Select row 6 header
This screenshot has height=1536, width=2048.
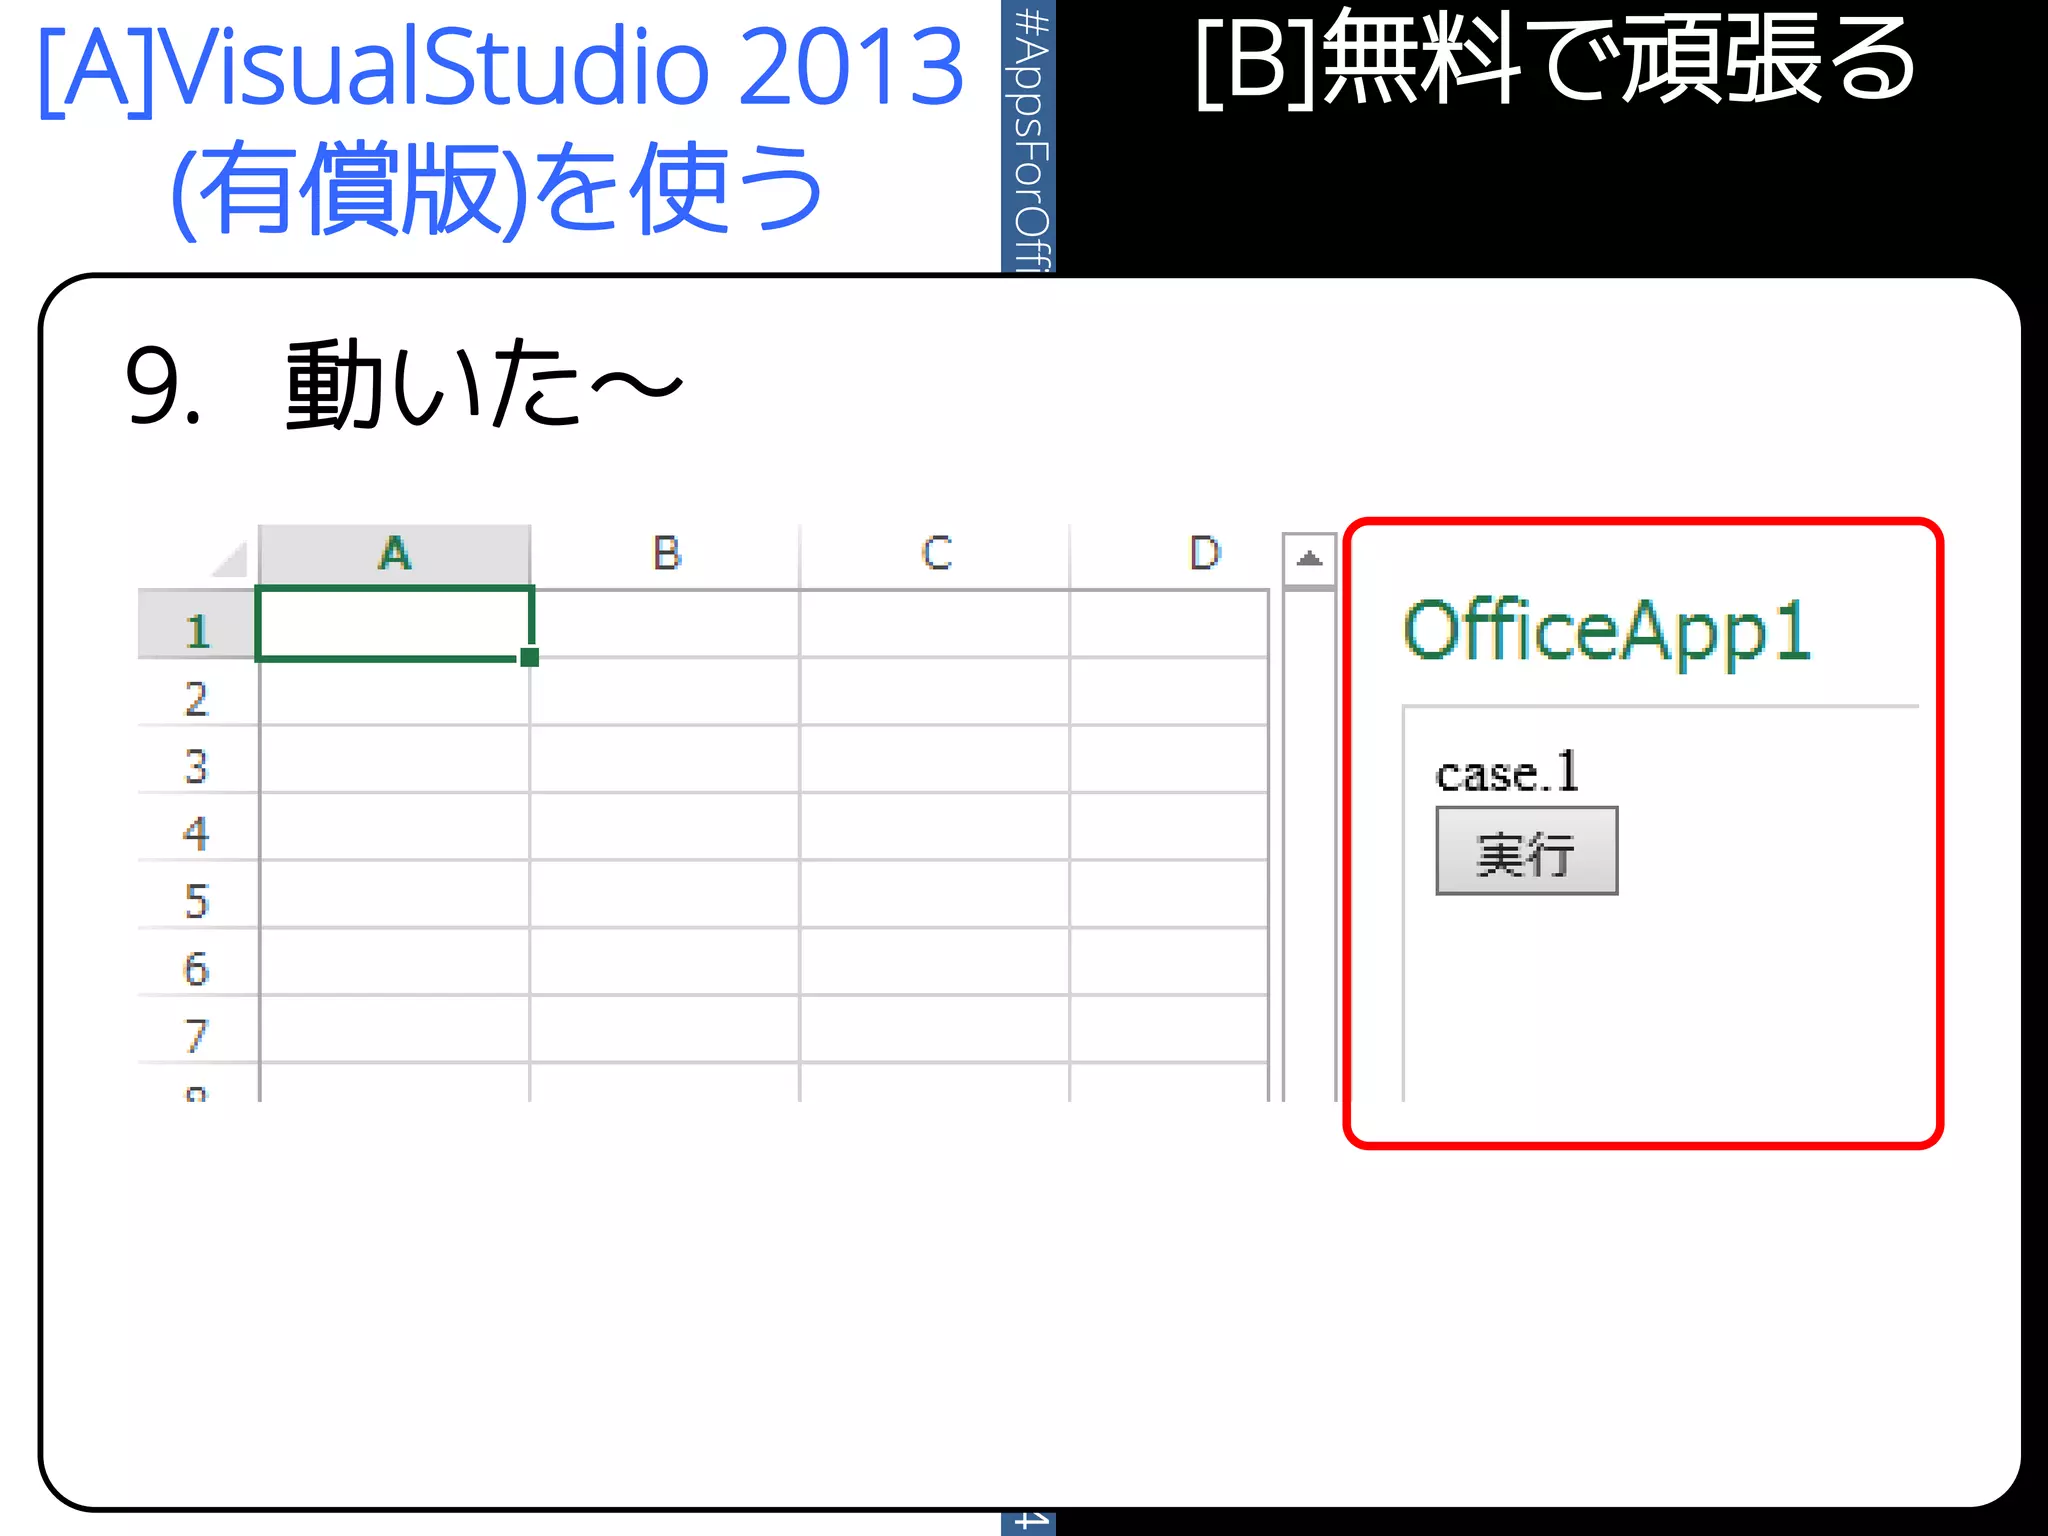tap(197, 962)
